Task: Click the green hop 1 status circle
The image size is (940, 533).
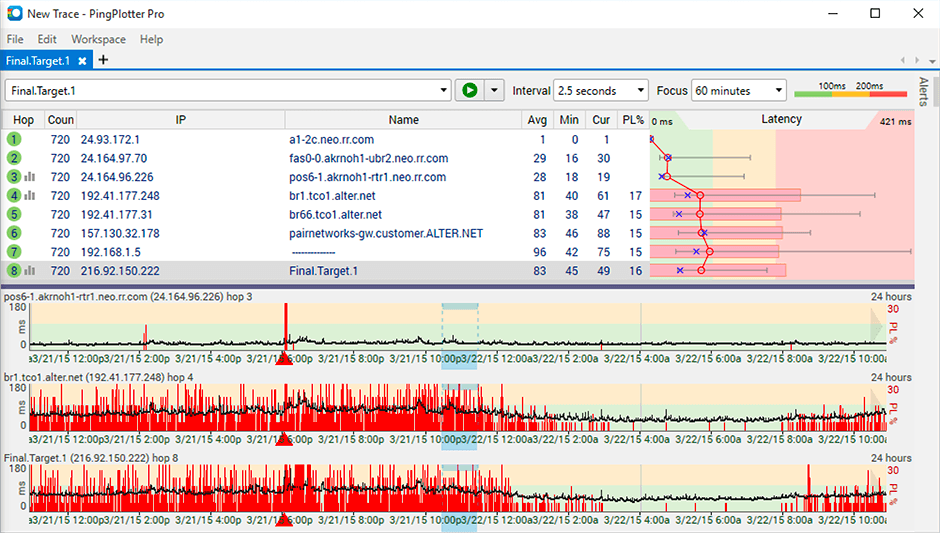Action: point(14,140)
